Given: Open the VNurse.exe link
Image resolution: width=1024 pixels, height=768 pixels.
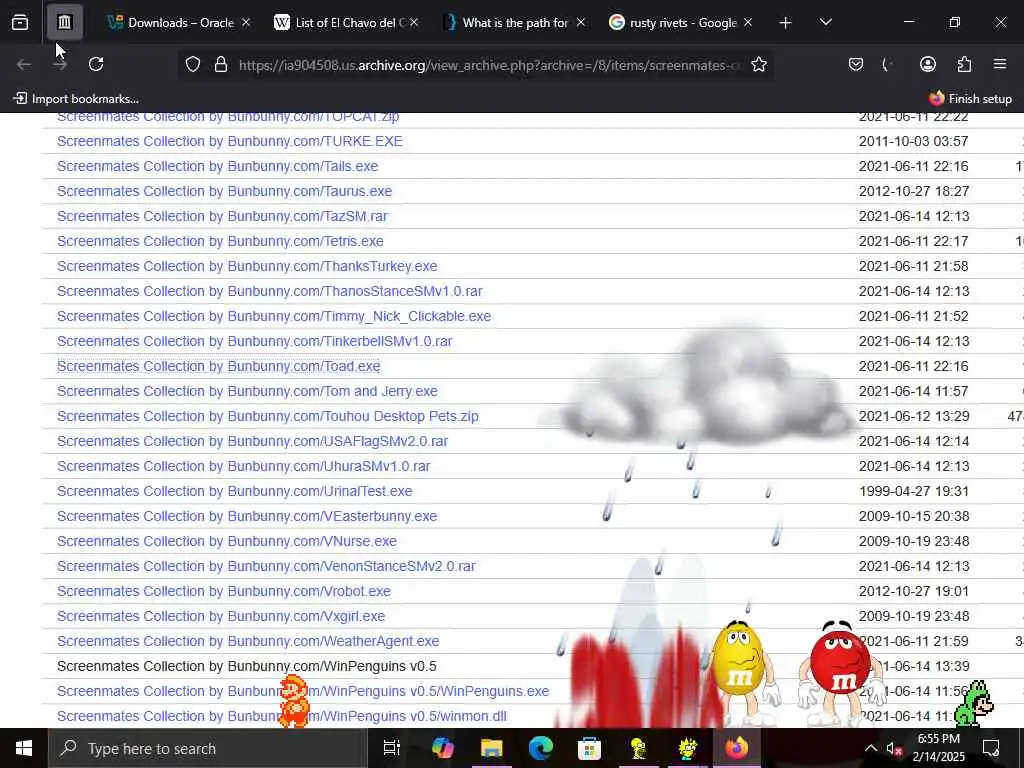Looking at the screenshot, I should pos(227,541).
